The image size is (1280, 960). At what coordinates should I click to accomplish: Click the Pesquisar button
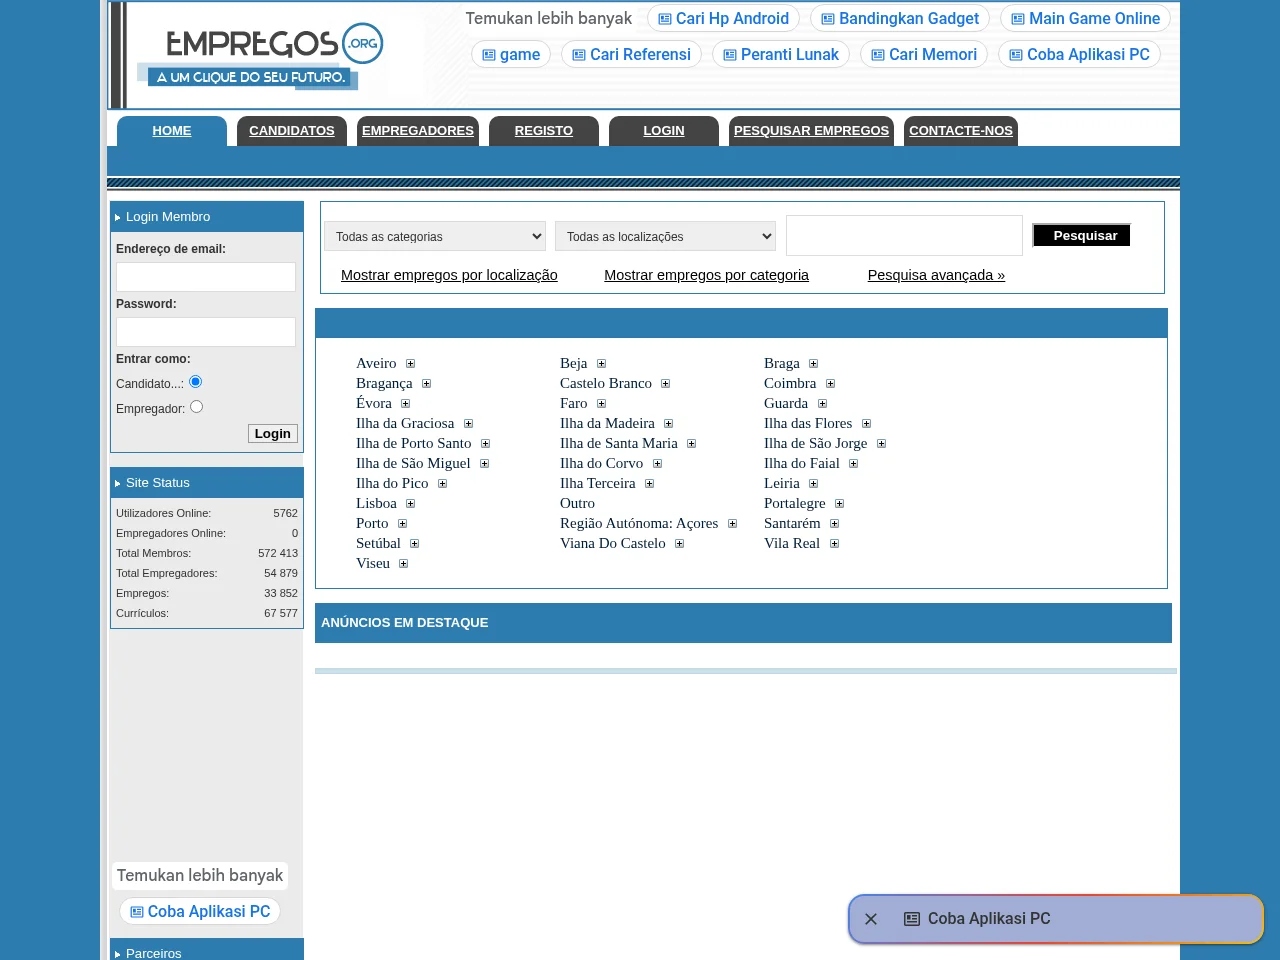1082,235
